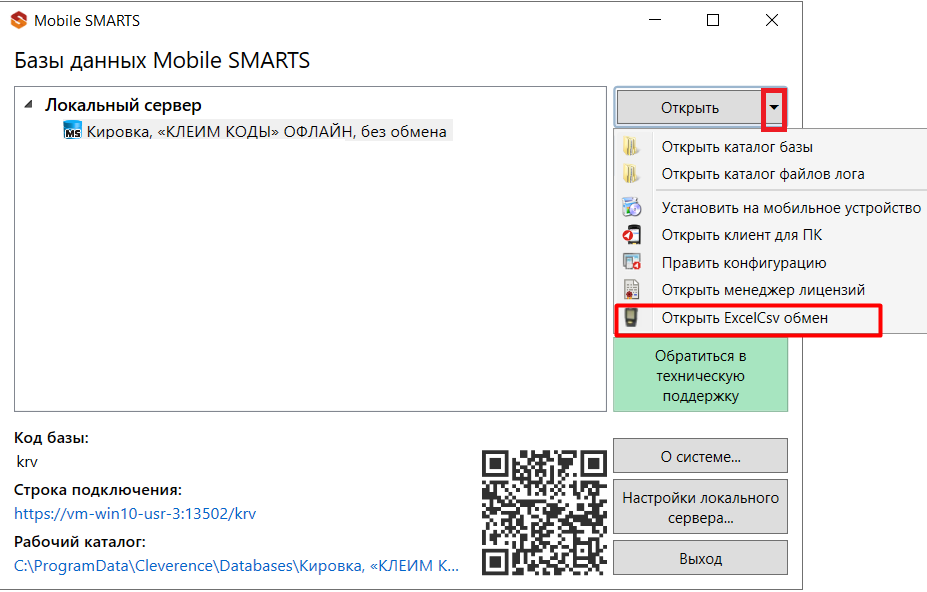Click the Открыть button
The width and height of the screenshot is (927, 592).
(x=690, y=108)
